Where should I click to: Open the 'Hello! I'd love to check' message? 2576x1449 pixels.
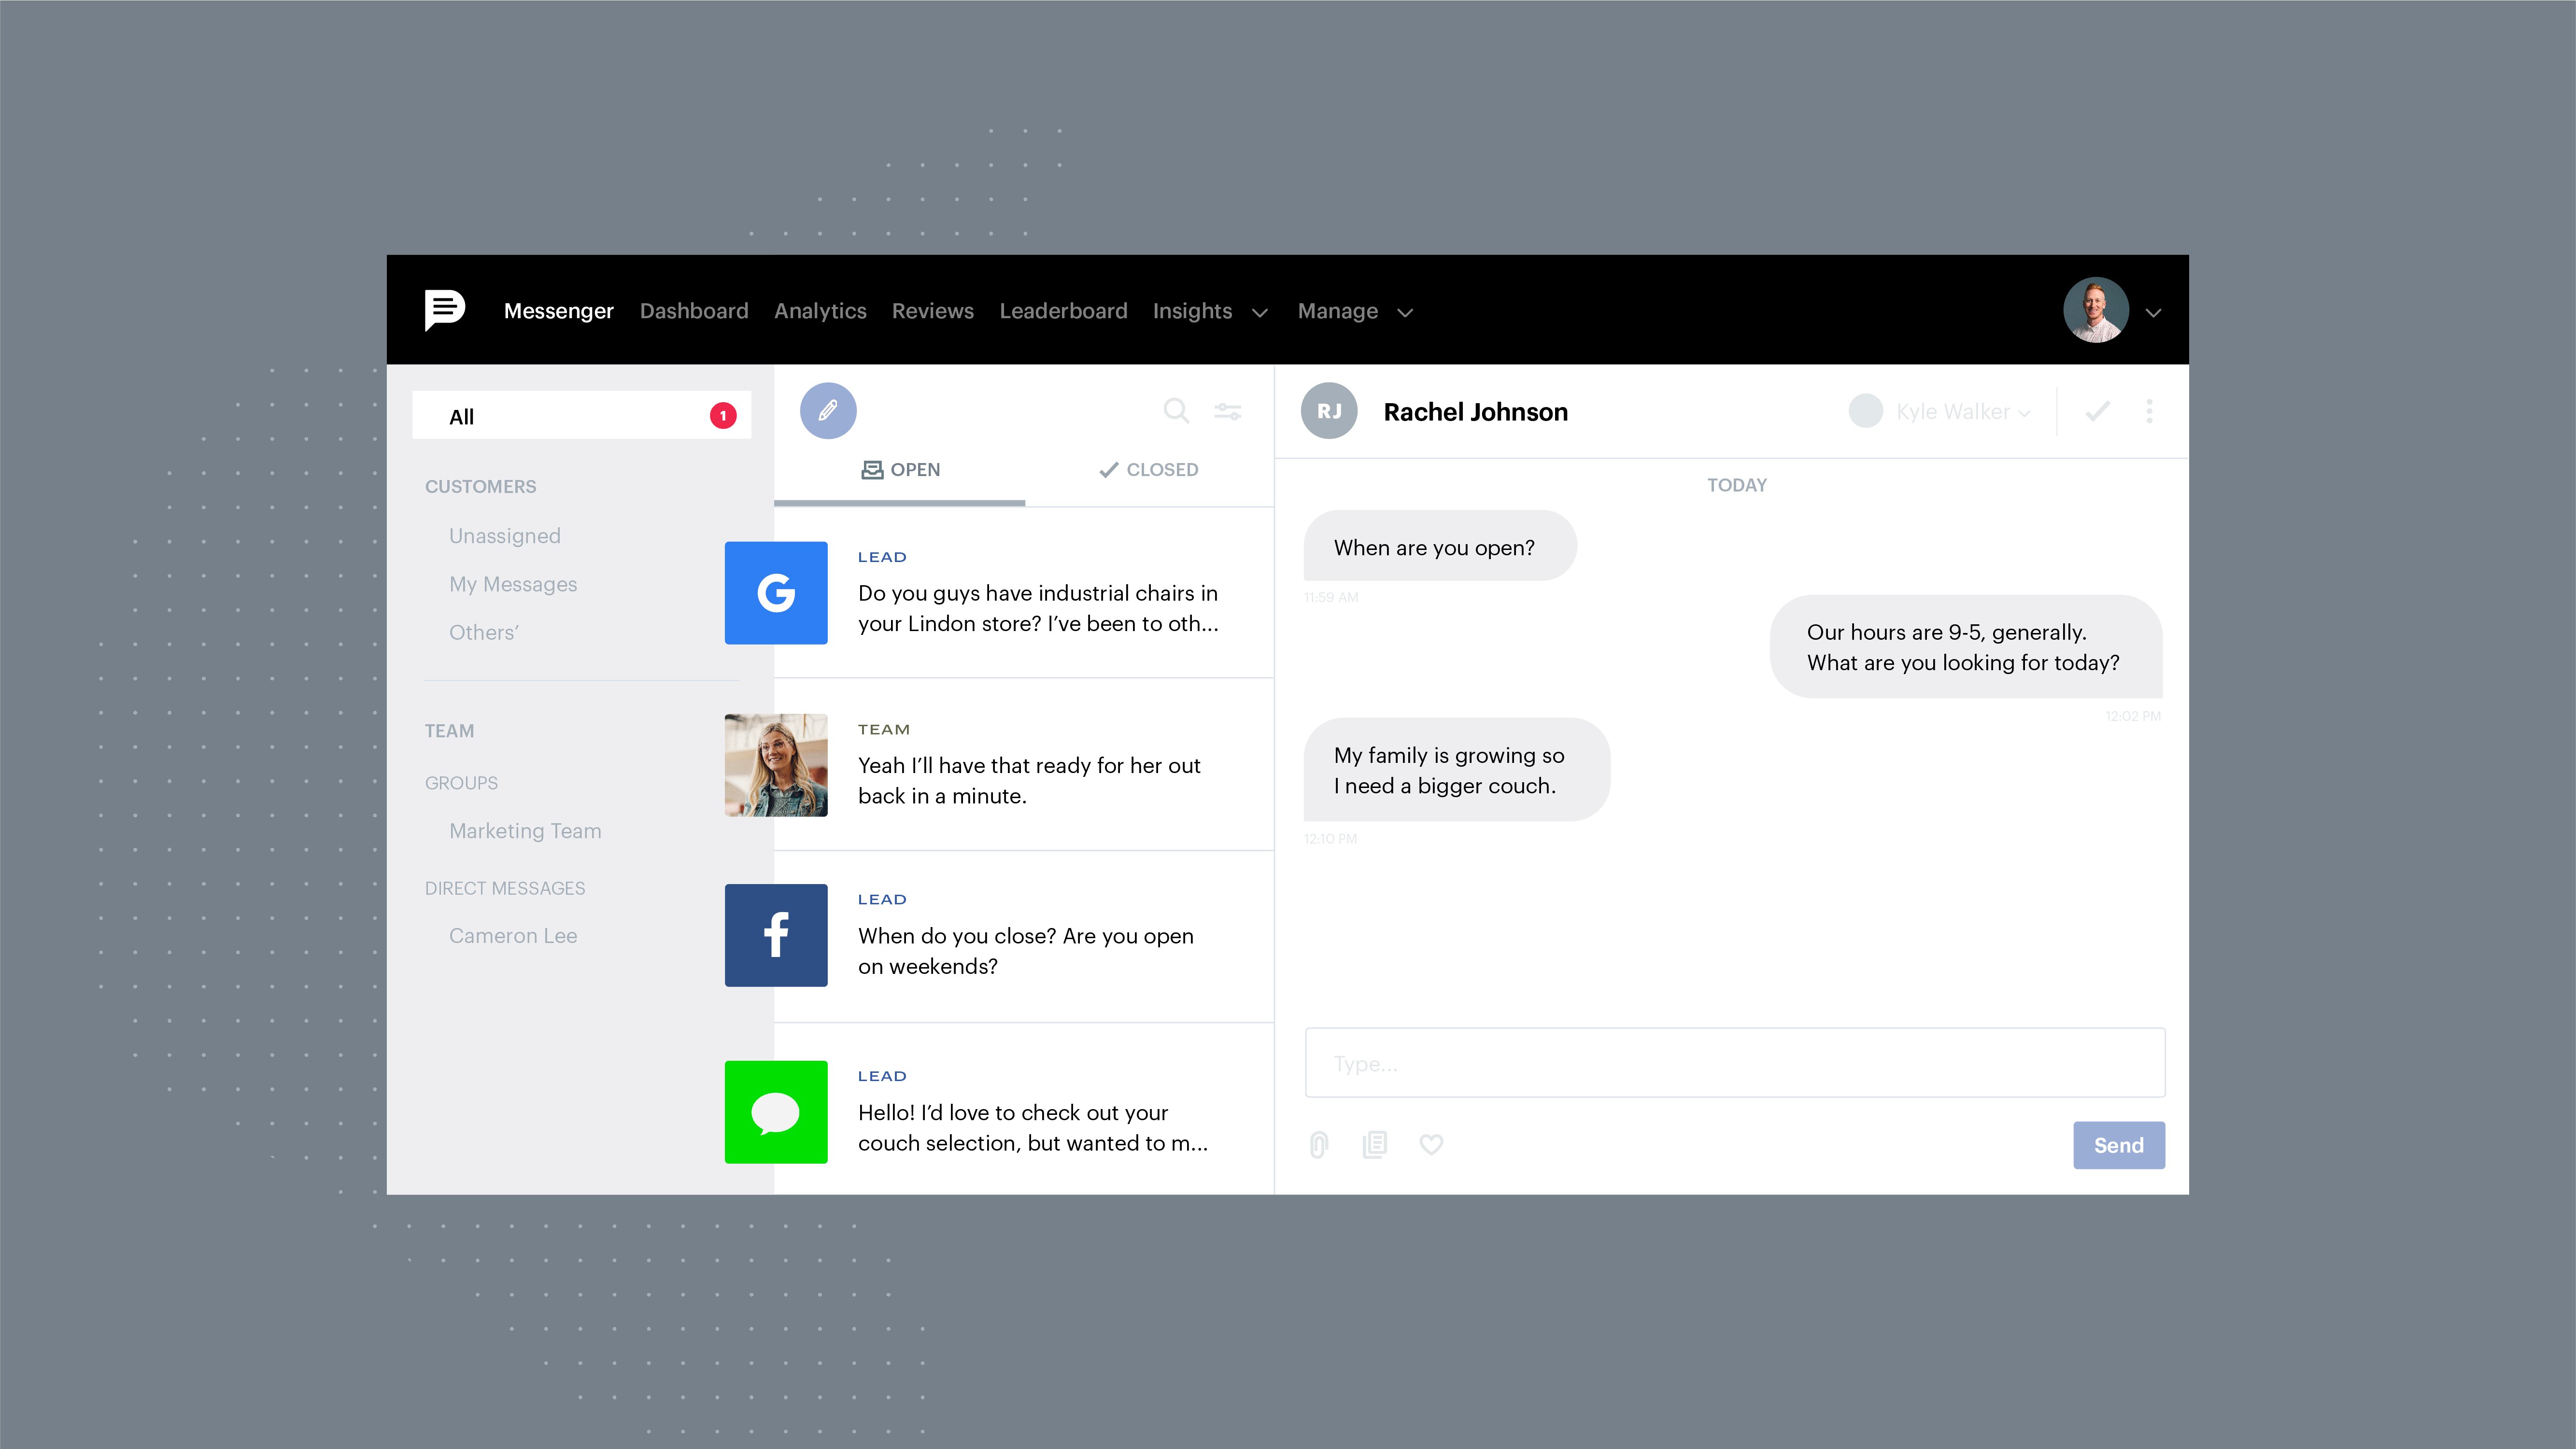coord(1033,1128)
